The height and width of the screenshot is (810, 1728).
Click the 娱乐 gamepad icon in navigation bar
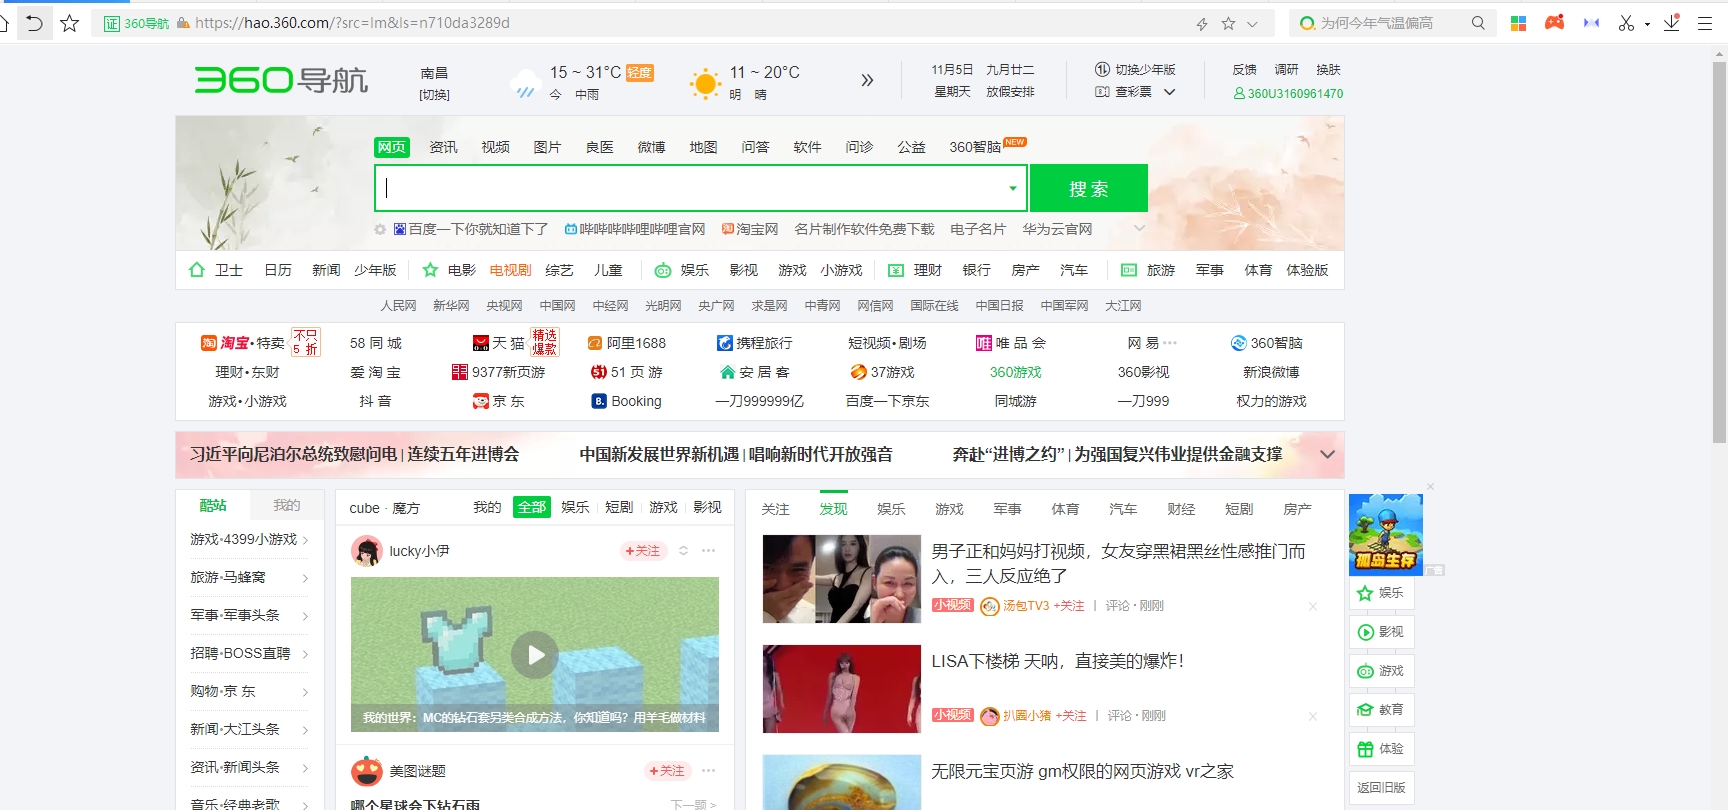tap(663, 270)
